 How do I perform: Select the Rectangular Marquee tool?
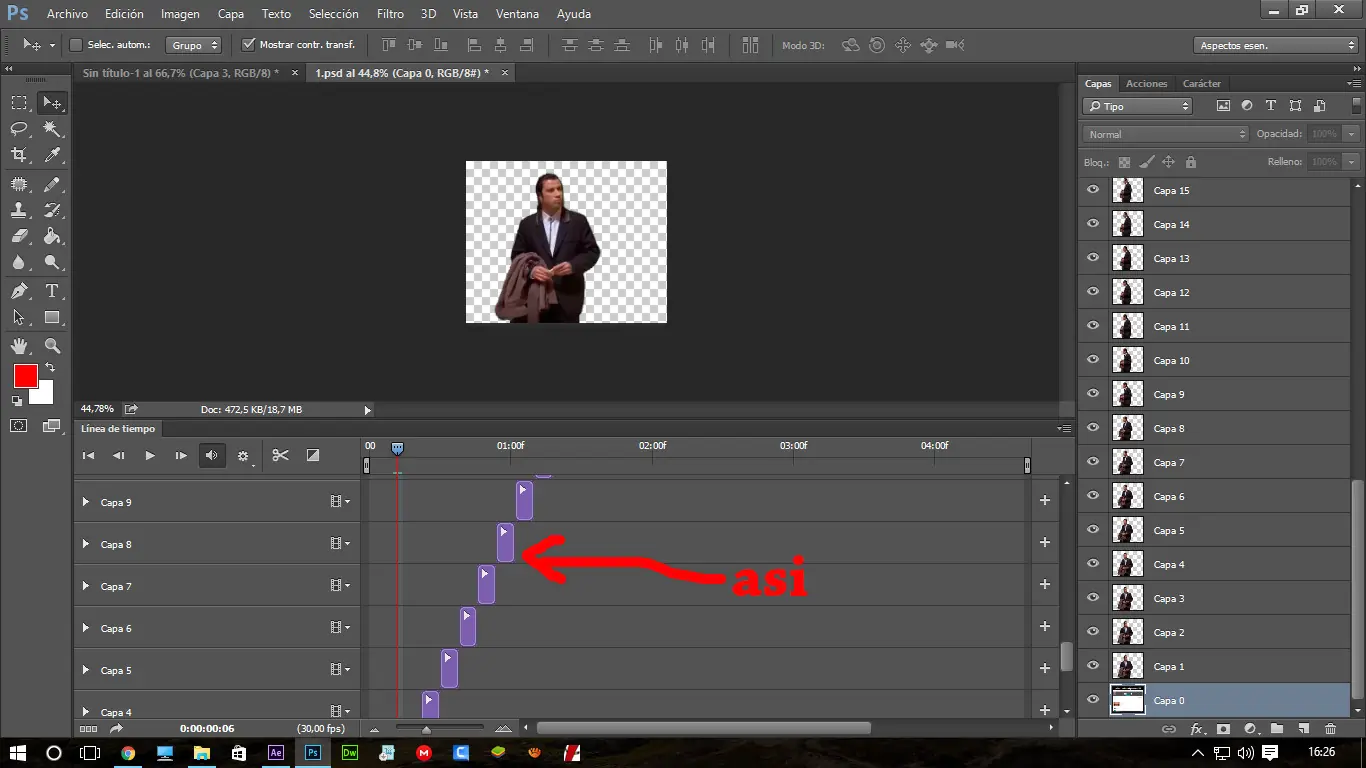[x=19, y=103]
